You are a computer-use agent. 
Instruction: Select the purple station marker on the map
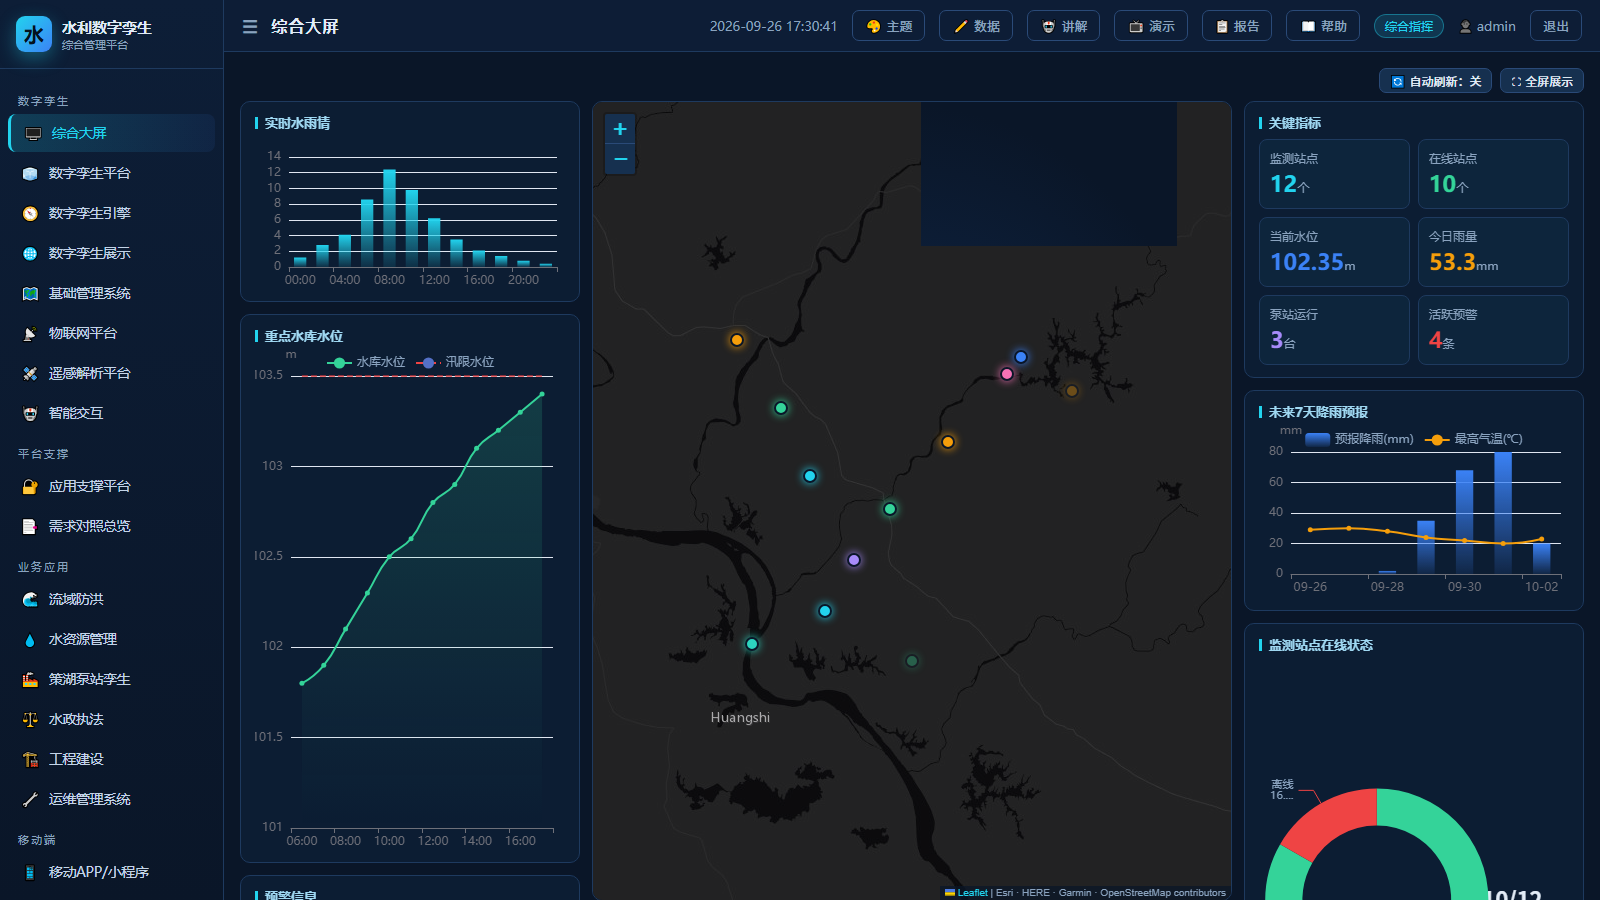click(854, 560)
